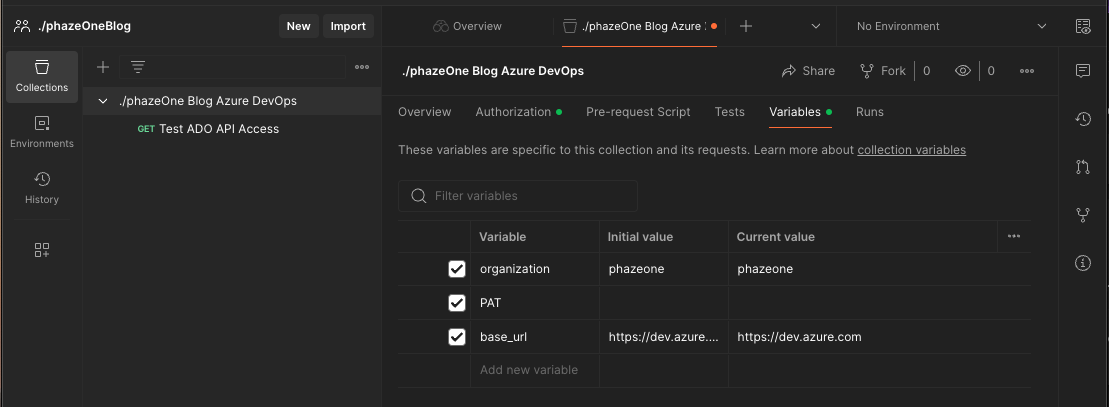Open the tab list dropdown chevron
This screenshot has width=1109, height=407.
pos(815,26)
